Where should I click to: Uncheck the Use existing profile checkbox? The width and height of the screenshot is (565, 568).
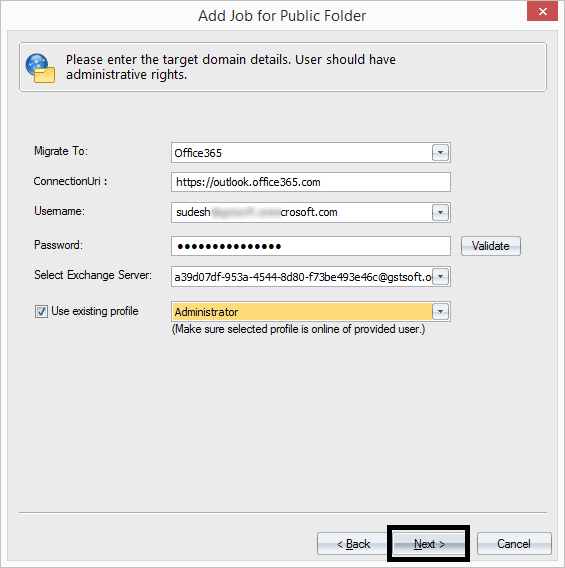pos(41,311)
